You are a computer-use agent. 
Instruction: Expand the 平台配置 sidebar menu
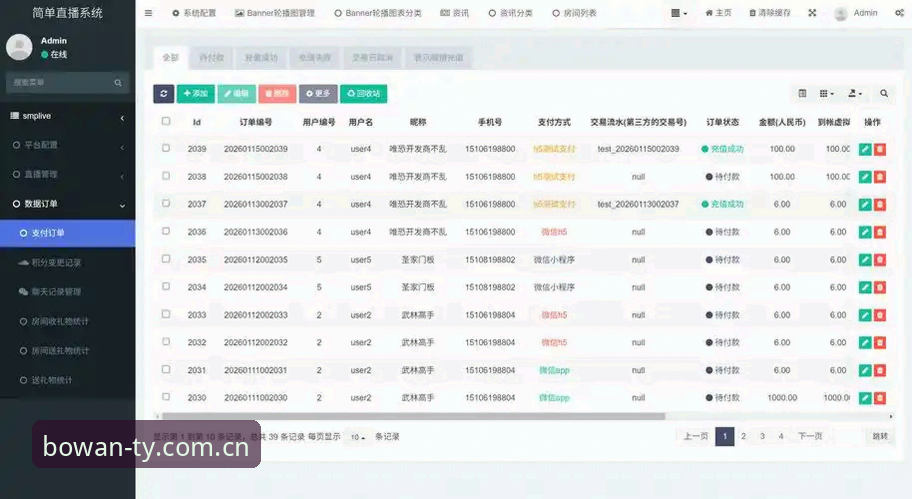pos(67,145)
